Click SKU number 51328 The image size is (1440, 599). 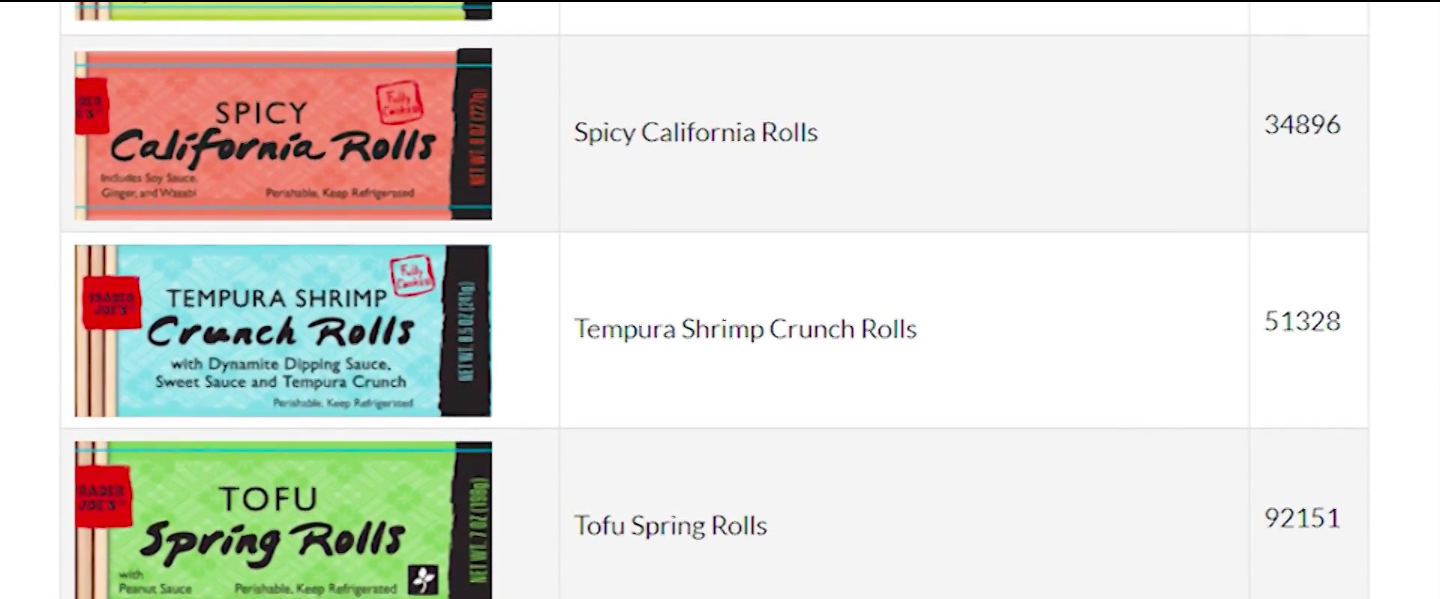[x=1302, y=322]
